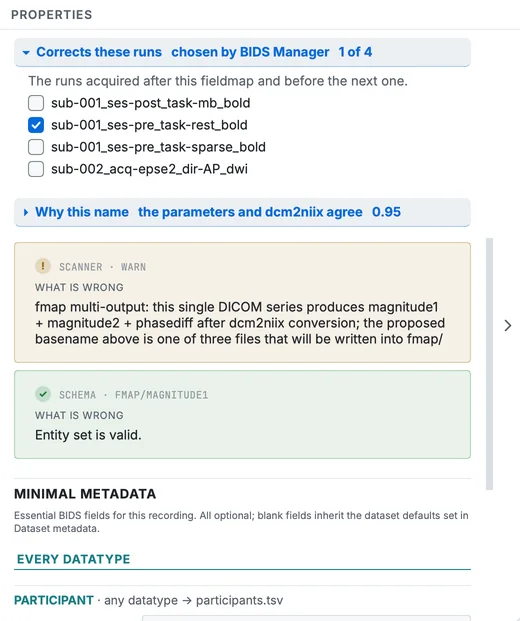Check sub-001_ses-post_task-mb_bold run
Viewport: 520px width, 621px height.
tap(36, 103)
